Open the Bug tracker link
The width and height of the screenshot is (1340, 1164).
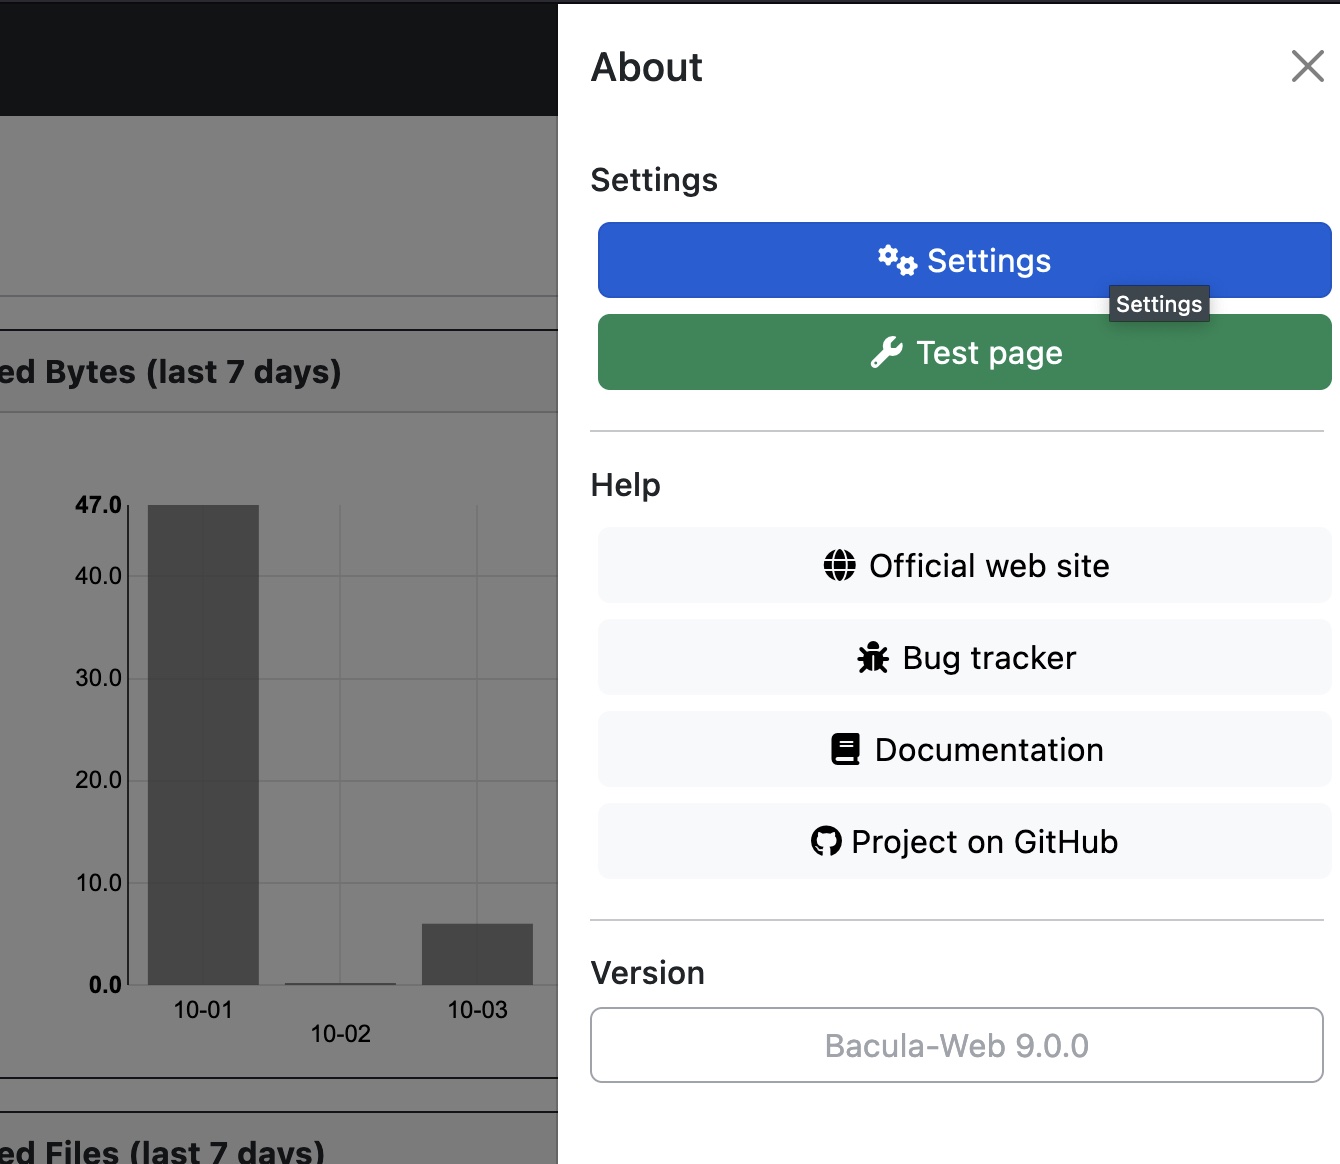coord(964,657)
